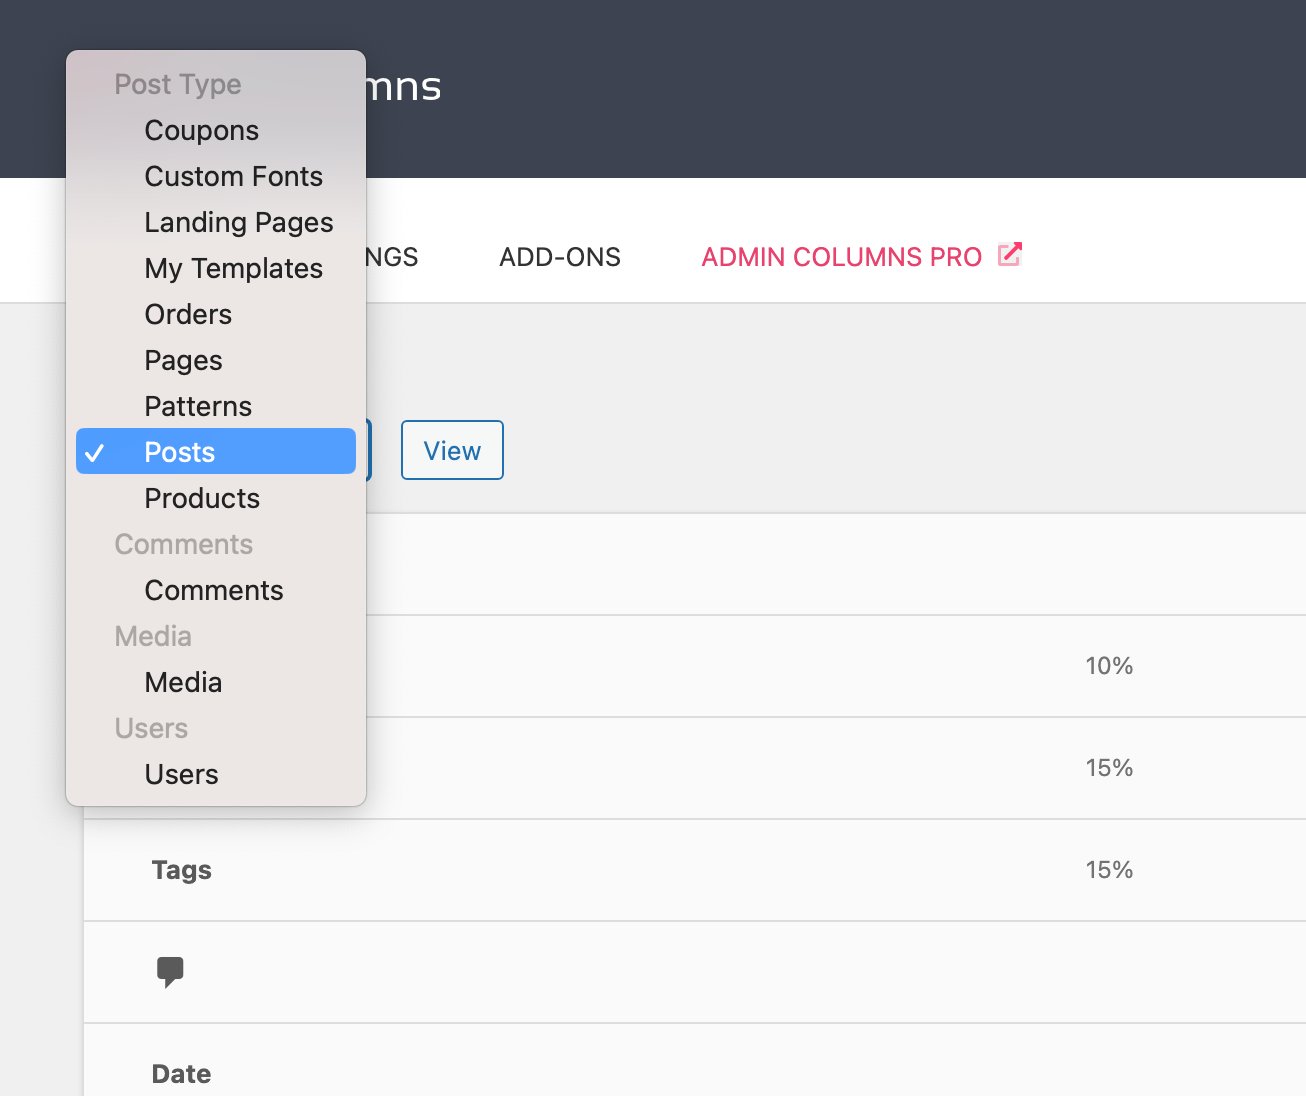Choose Patterns from the dropdown
The width and height of the screenshot is (1306, 1096).
click(x=198, y=406)
